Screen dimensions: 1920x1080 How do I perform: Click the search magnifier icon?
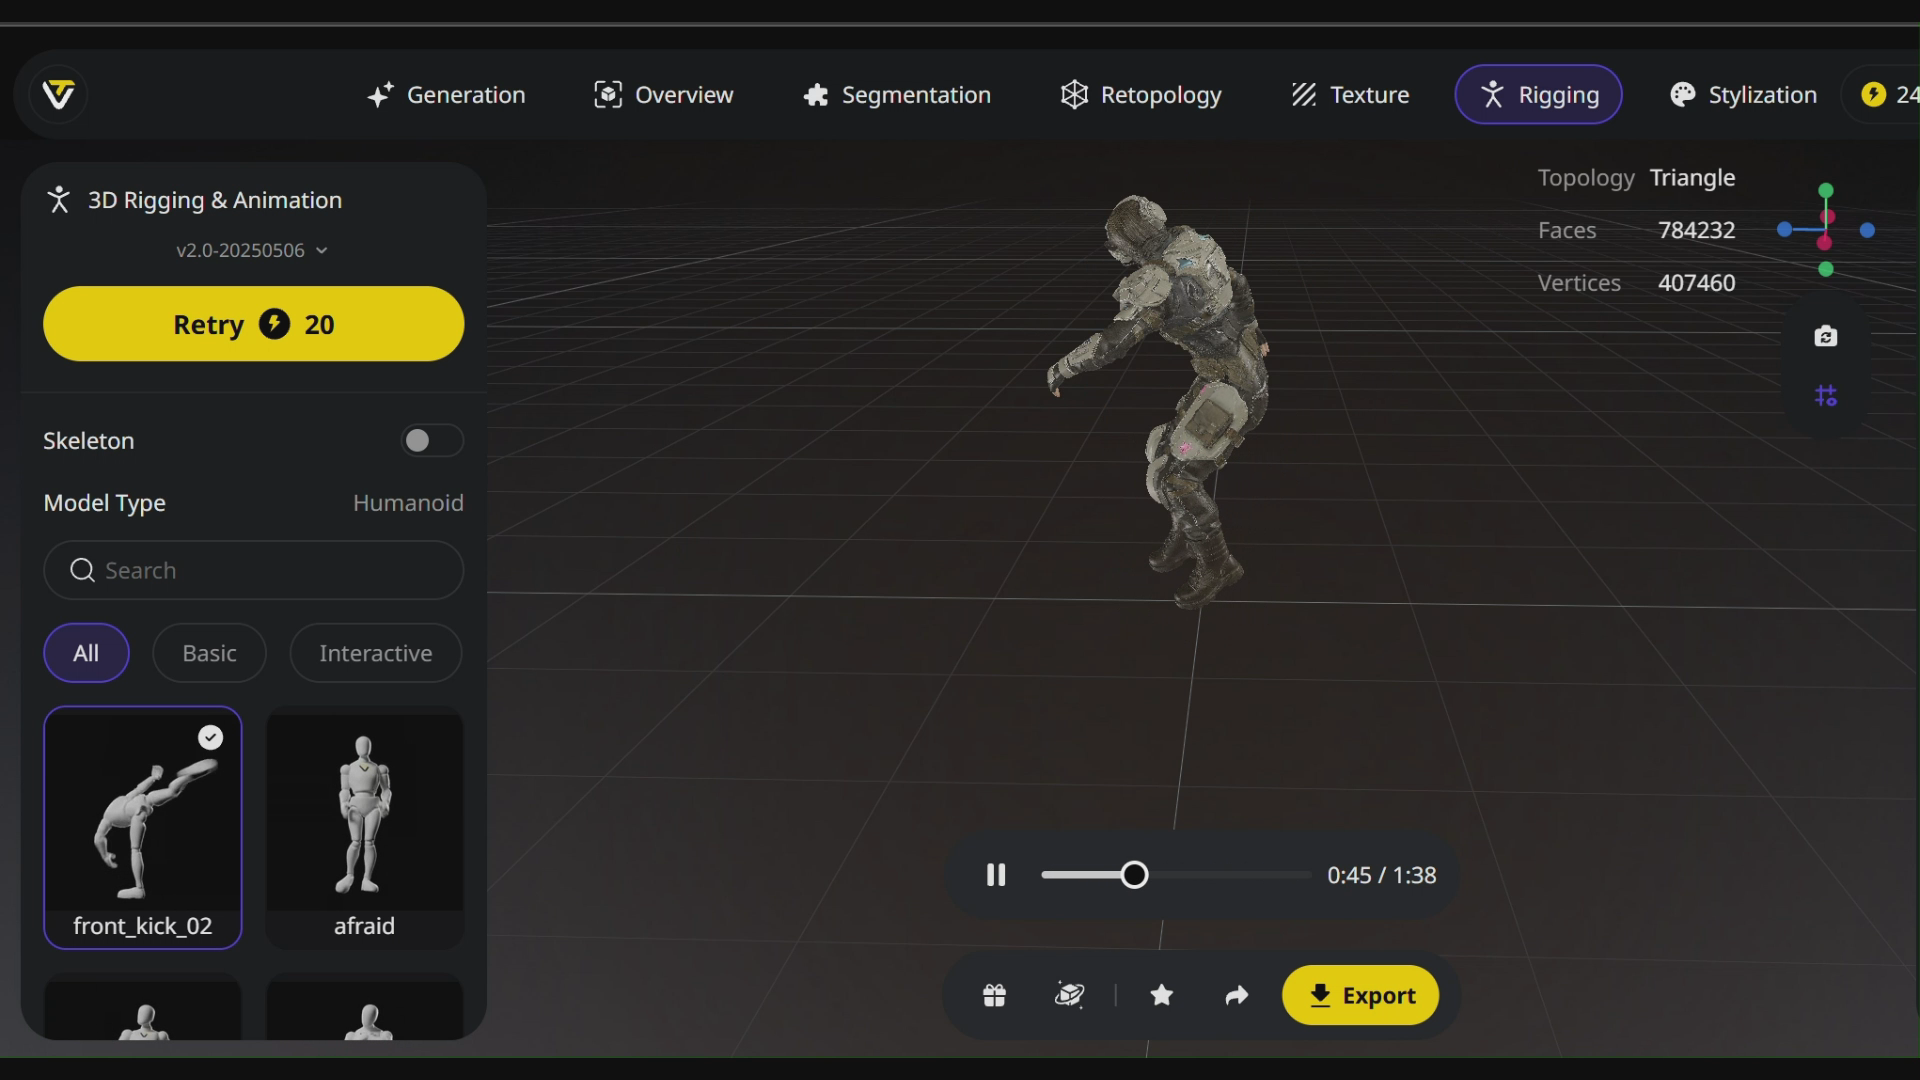pos(82,570)
